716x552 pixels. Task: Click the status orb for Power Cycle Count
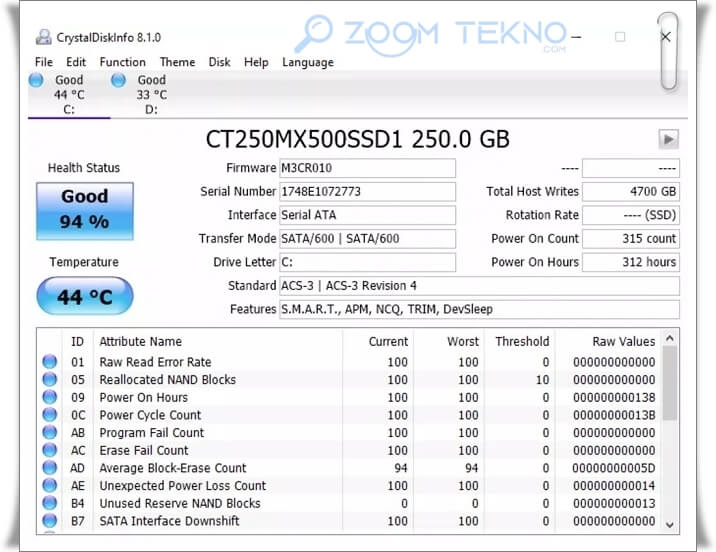pos(50,415)
